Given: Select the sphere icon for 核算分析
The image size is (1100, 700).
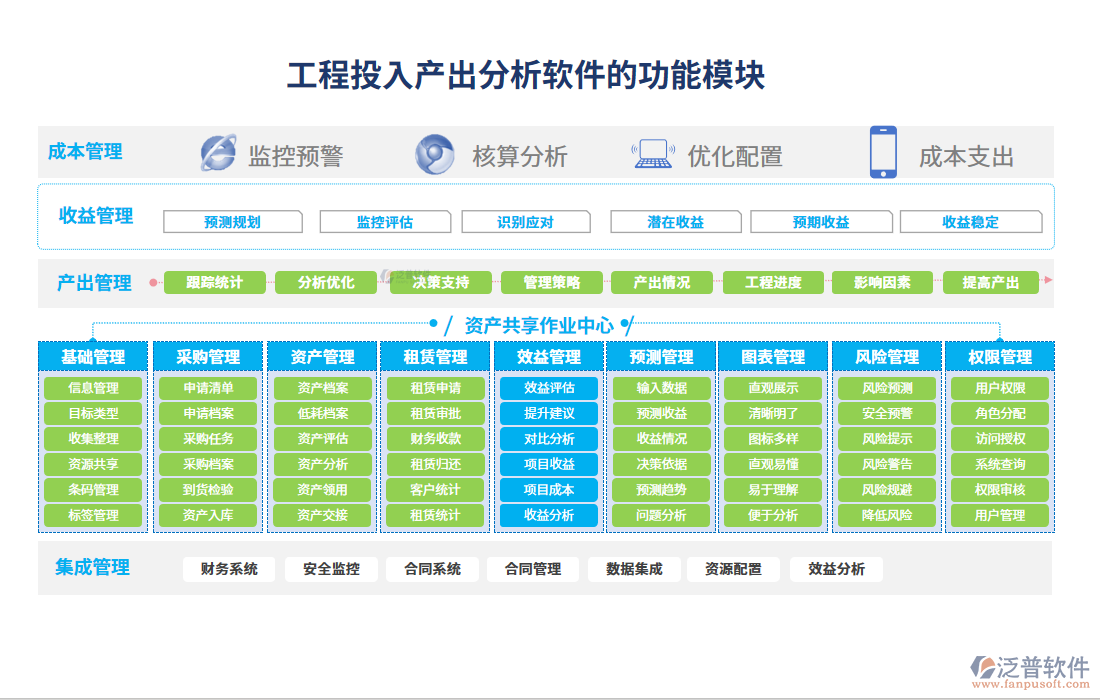Looking at the screenshot, I should [x=433, y=154].
